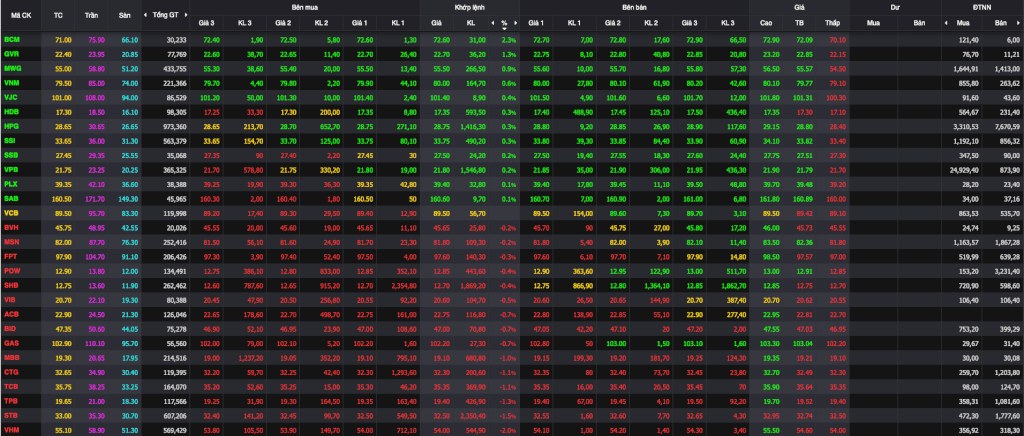This screenshot has height=436, width=1024.
Task: Select the TPB ticker symbol
Action: (x=11, y=400)
